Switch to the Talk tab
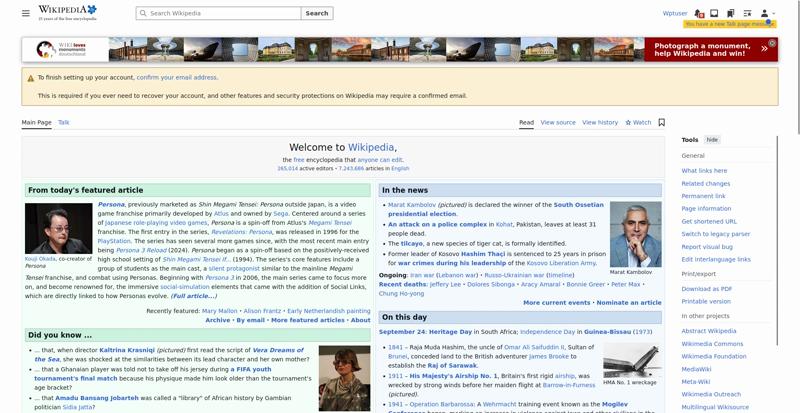 (x=64, y=123)
